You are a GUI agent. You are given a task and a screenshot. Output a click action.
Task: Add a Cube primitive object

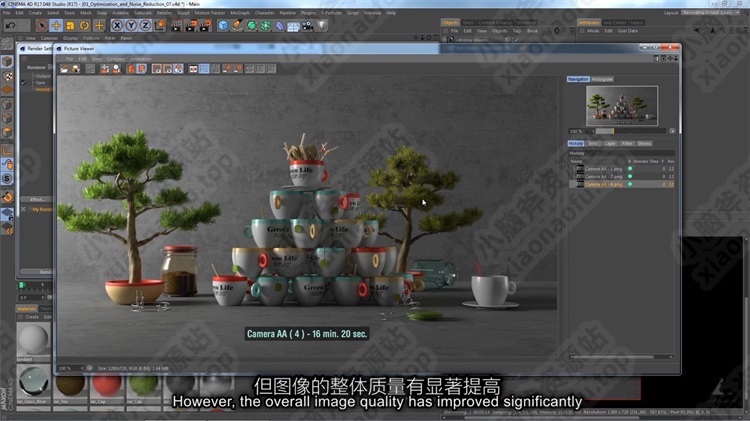coord(223,25)
